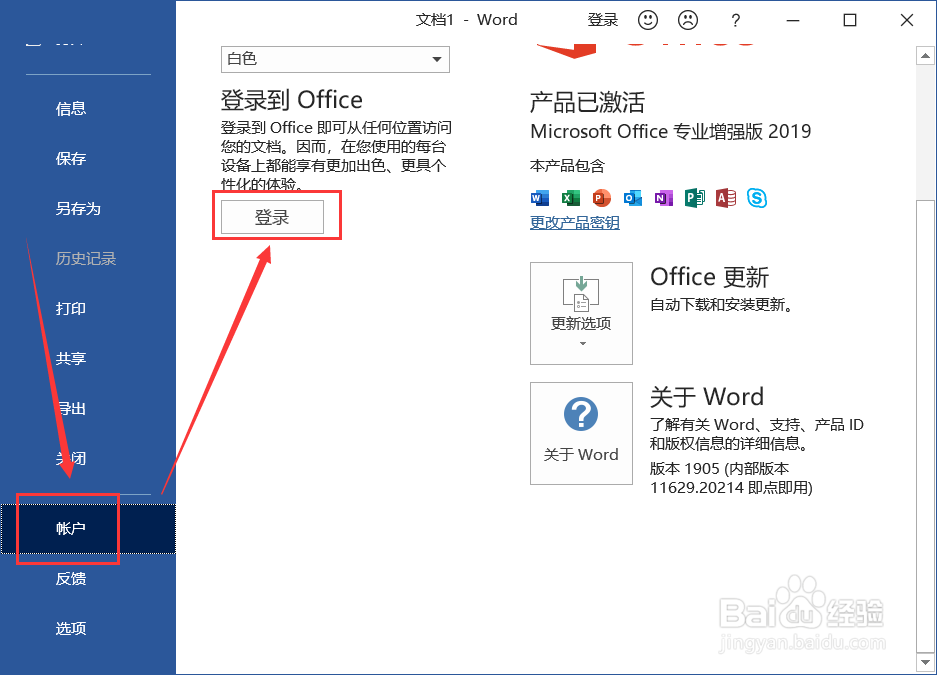Select 历史记录 in the backstage menu
937x675 pixels.
(88, 259)
